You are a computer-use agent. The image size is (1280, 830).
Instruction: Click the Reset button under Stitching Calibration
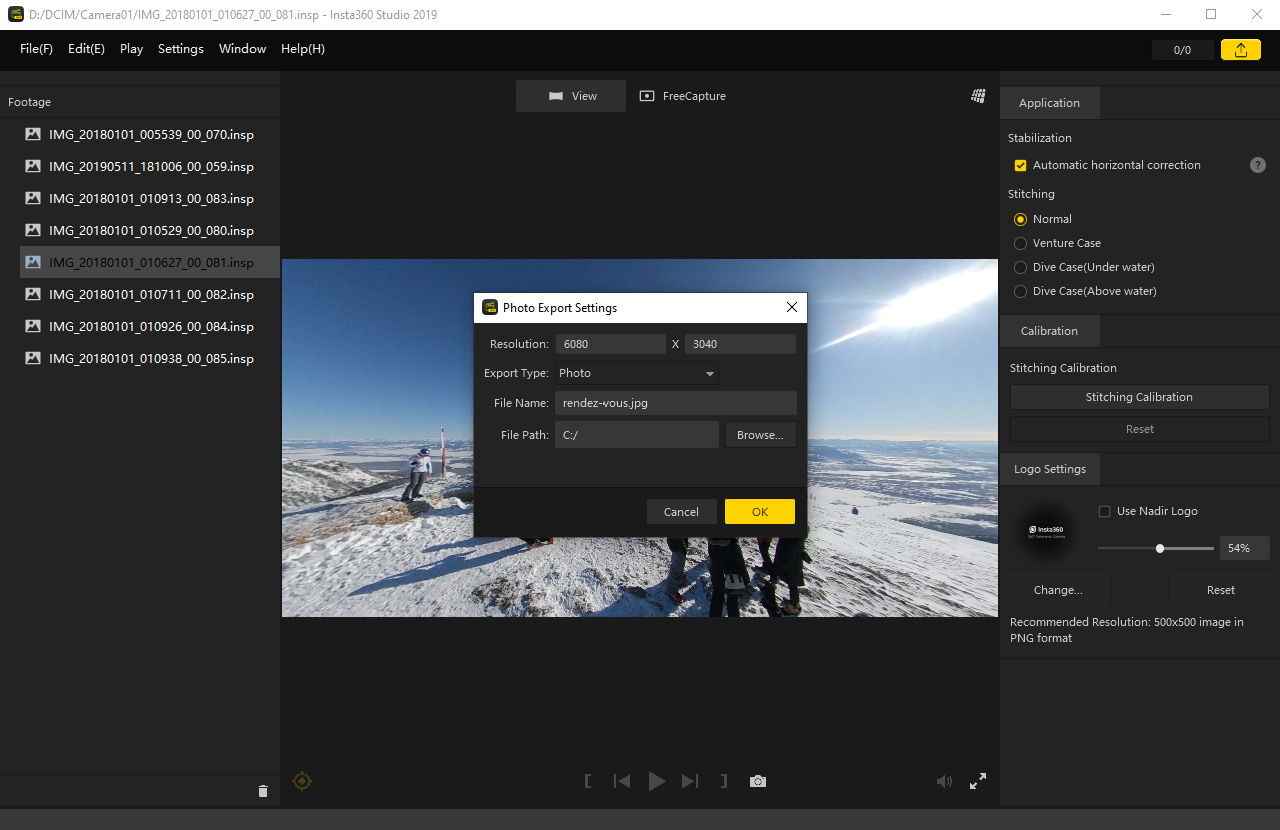pos(1139,429)
